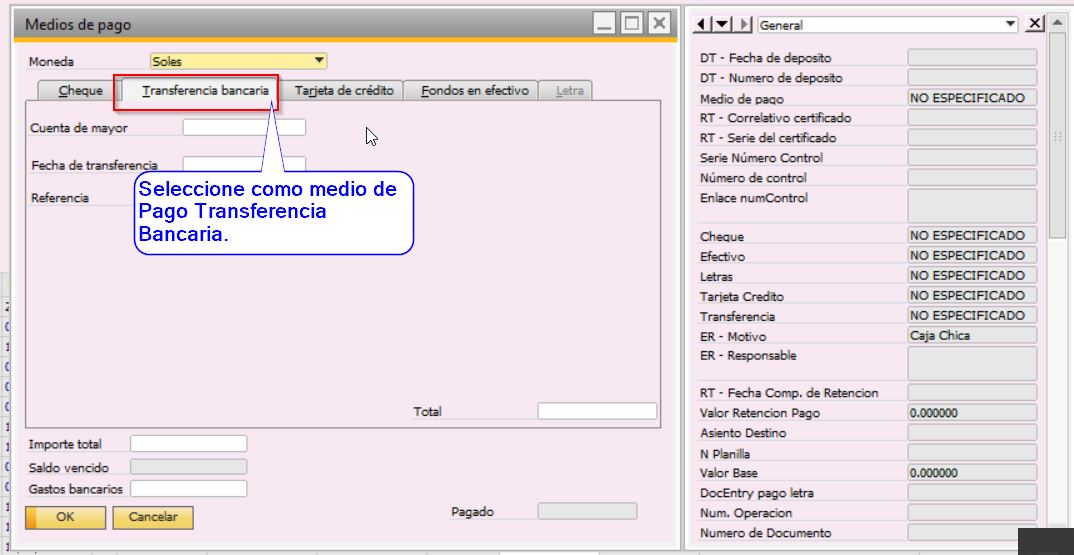Click the left arrow in side panel header
The height and width of the screenshot is (555, 1074).
(701, 24)
